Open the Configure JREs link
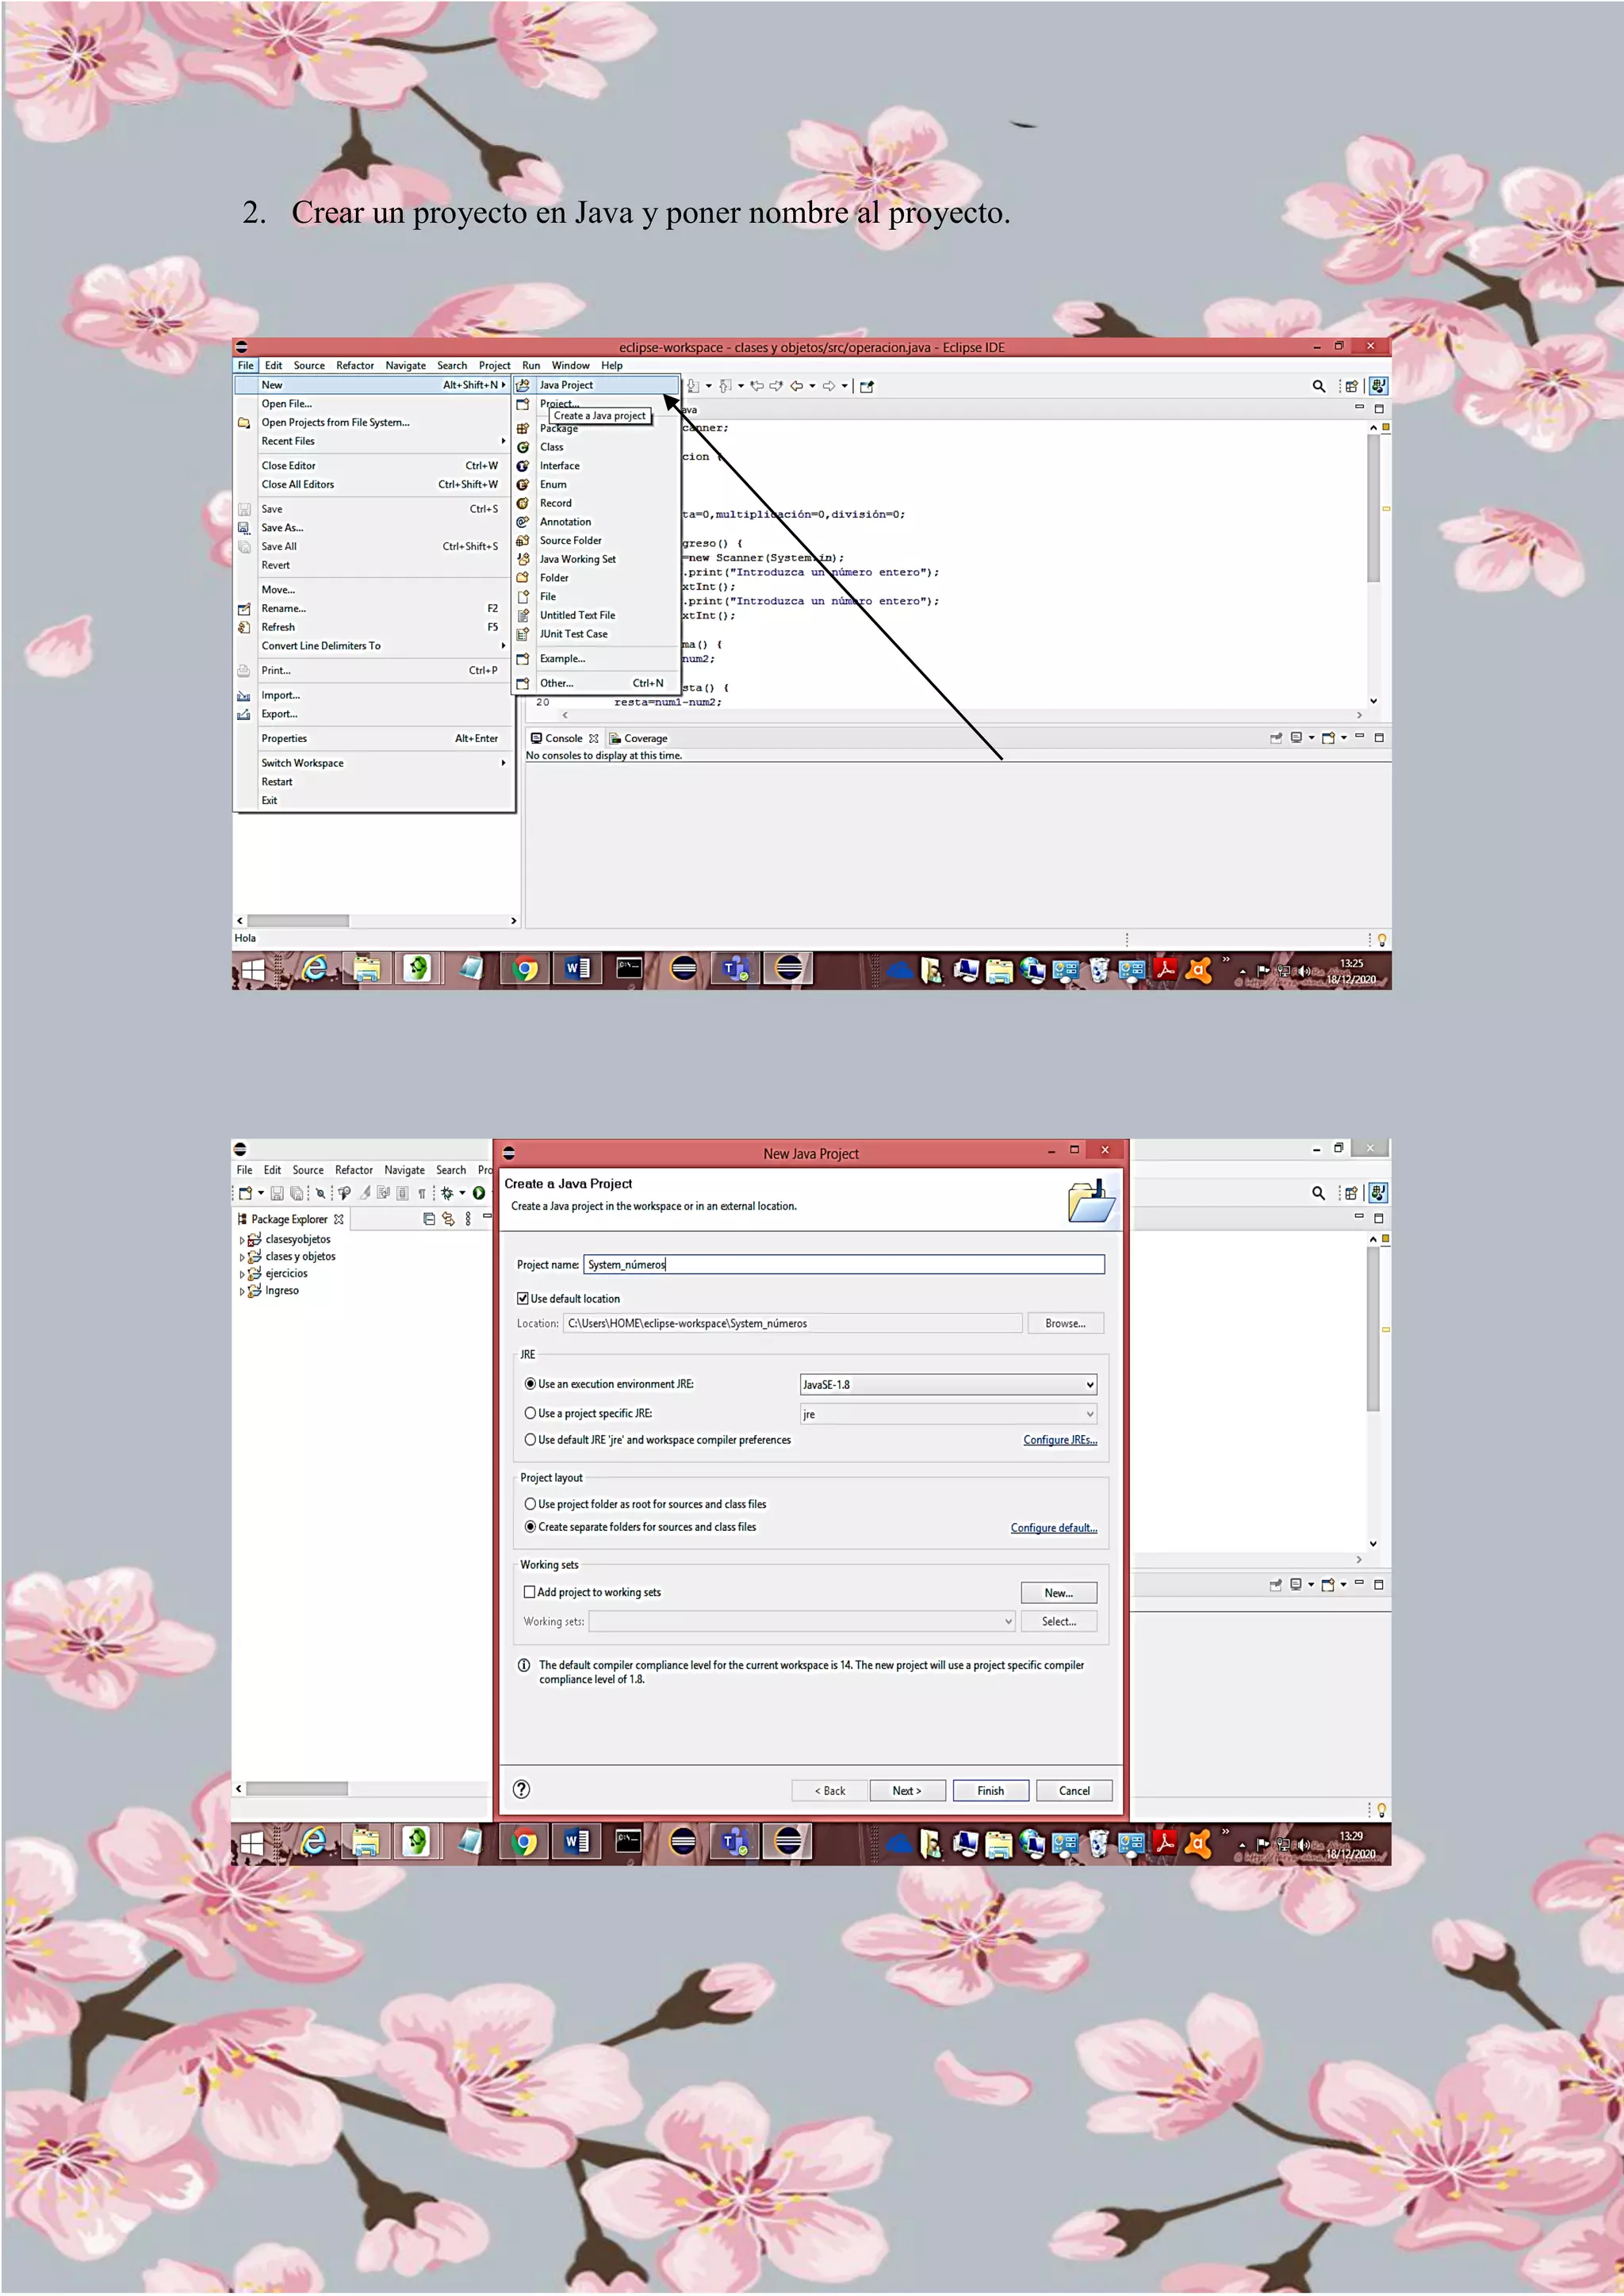 1059,1440
